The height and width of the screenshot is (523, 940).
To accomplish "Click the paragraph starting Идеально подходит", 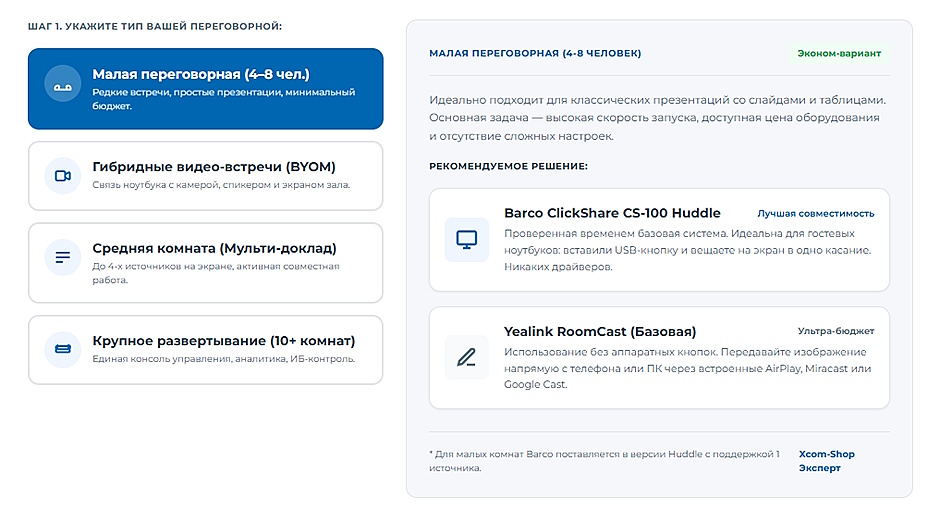I will tap(658, 118).
